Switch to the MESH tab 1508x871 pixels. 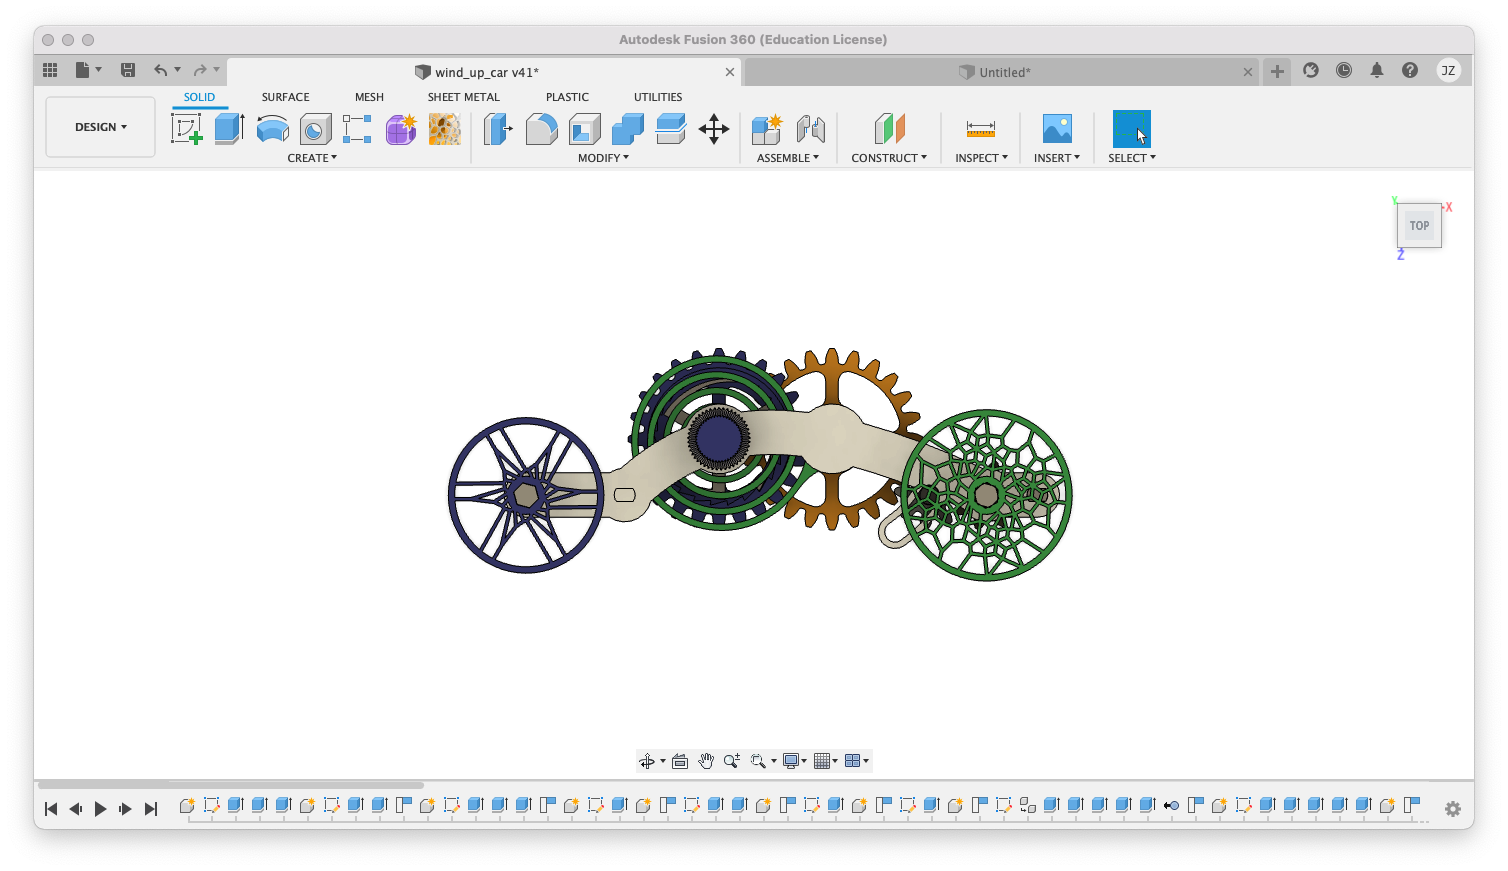pos(369,97)
